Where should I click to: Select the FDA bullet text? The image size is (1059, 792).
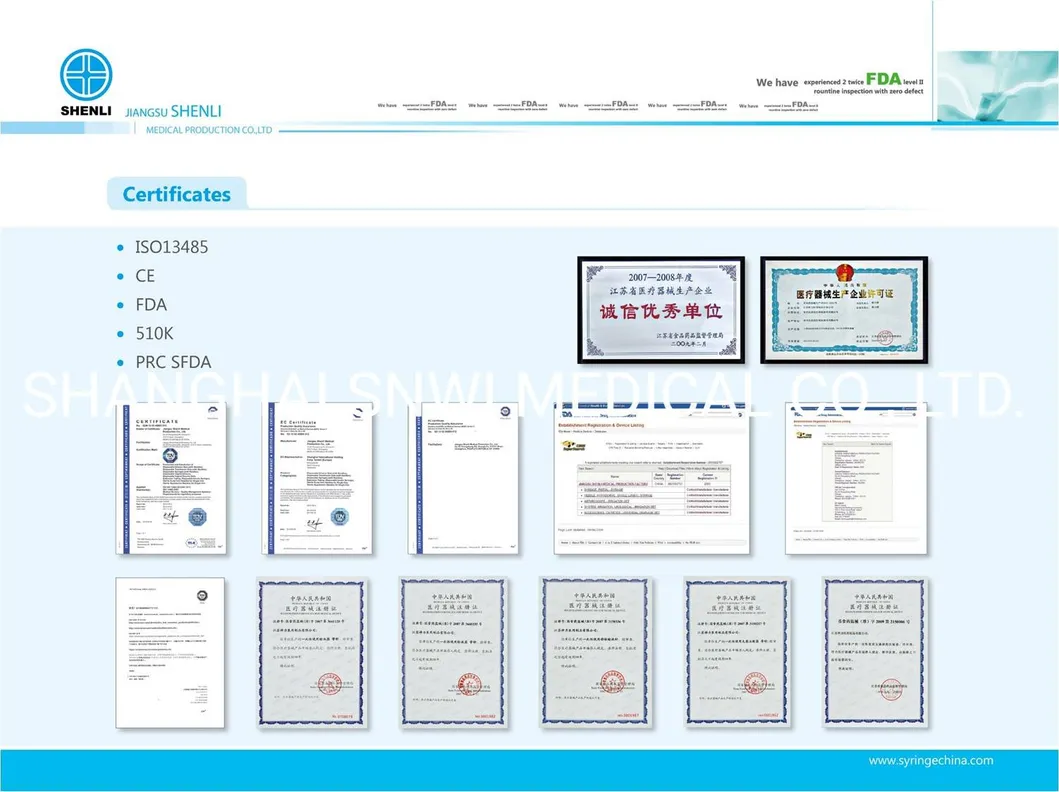coord(151,305)
